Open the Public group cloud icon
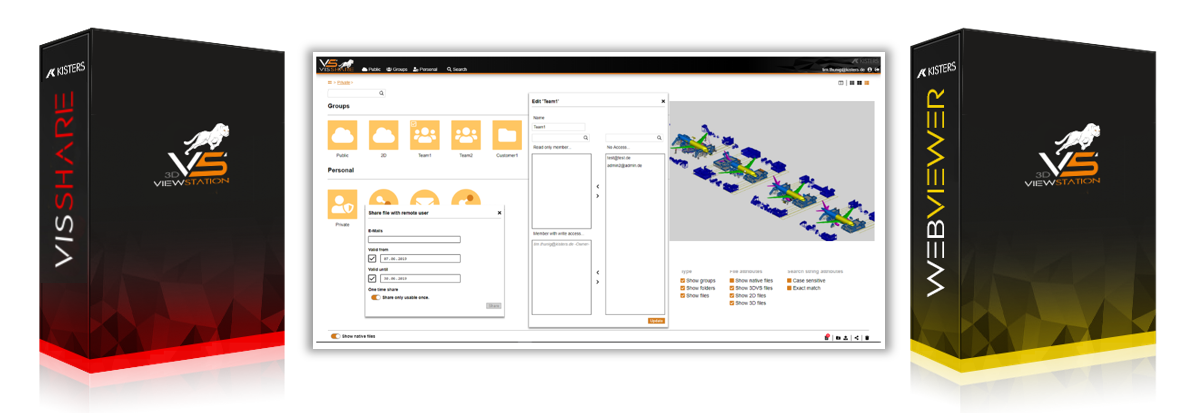Image resolution: width=1191 pixels, height=413 pixels. [x=342, y=135]
